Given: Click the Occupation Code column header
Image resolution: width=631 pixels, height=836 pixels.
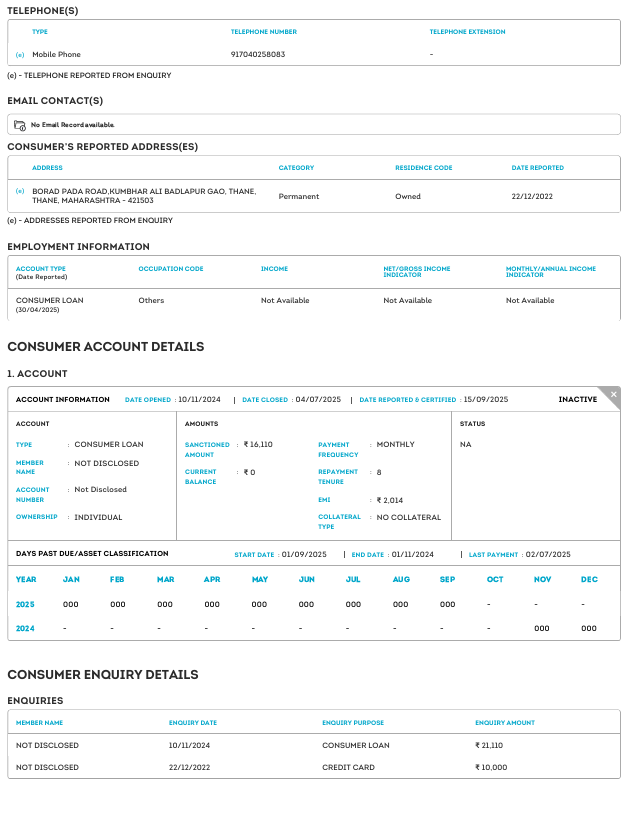Looking at the screenshot, I should pyautogui.click(x=171, y=269).
